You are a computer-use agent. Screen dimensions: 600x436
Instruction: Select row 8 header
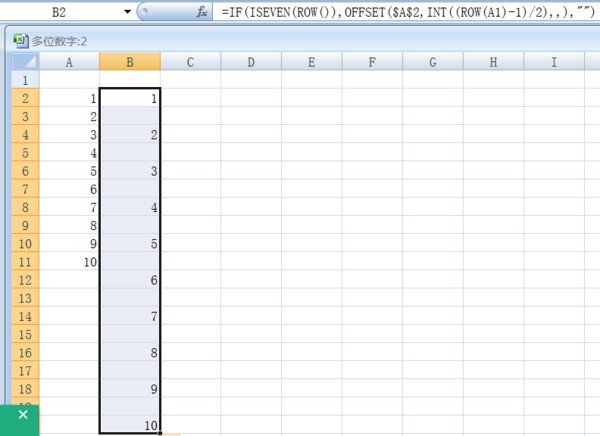pos(25,207)
